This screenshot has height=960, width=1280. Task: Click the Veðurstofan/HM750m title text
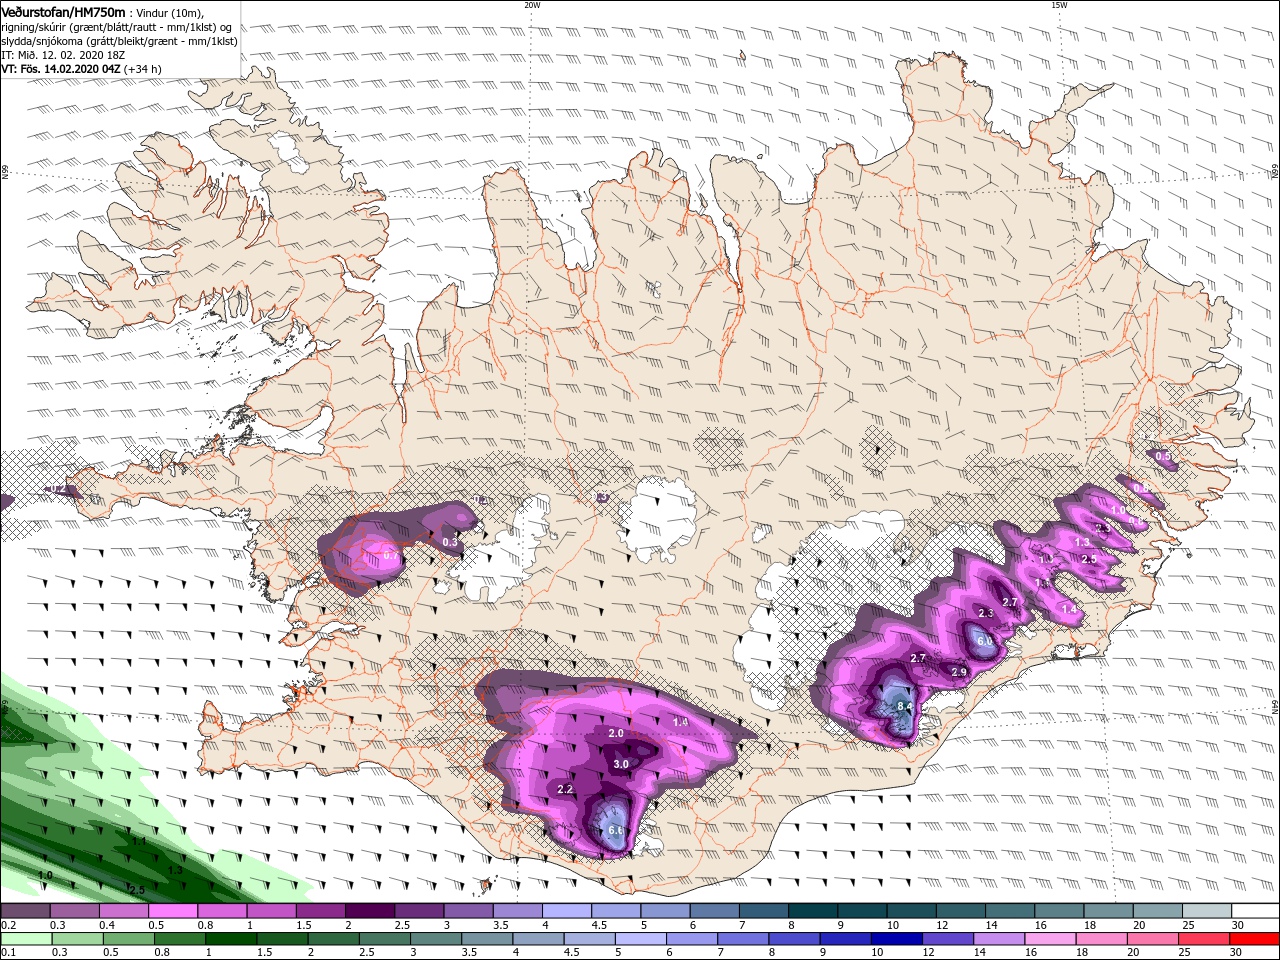pos(63,11)
